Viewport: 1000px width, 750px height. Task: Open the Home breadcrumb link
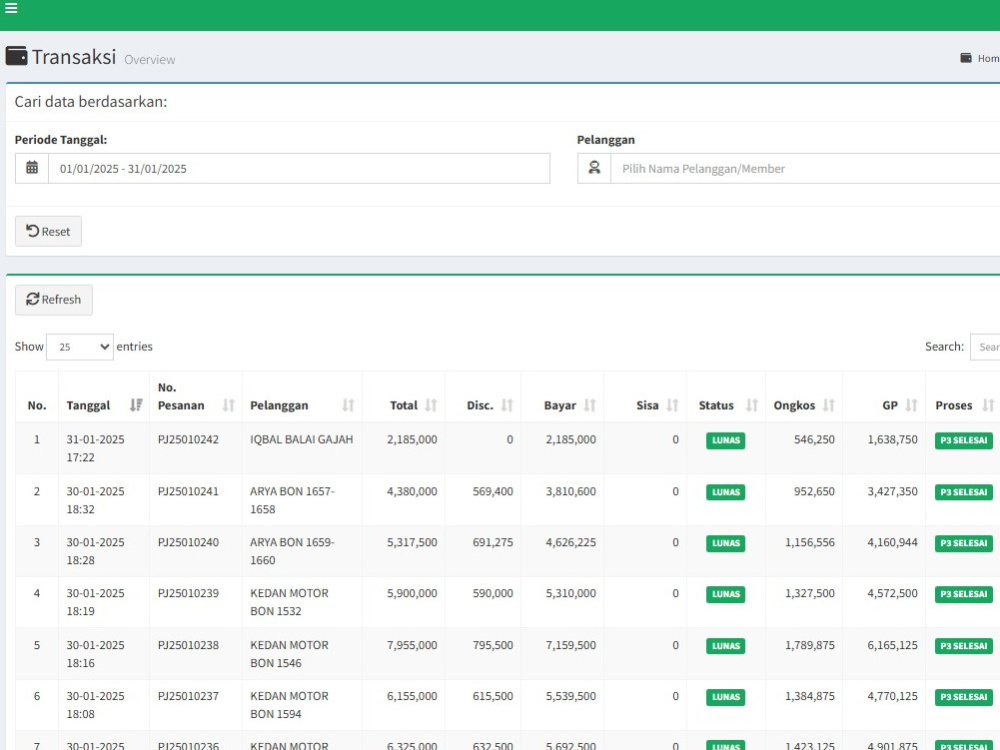(988, 58)
